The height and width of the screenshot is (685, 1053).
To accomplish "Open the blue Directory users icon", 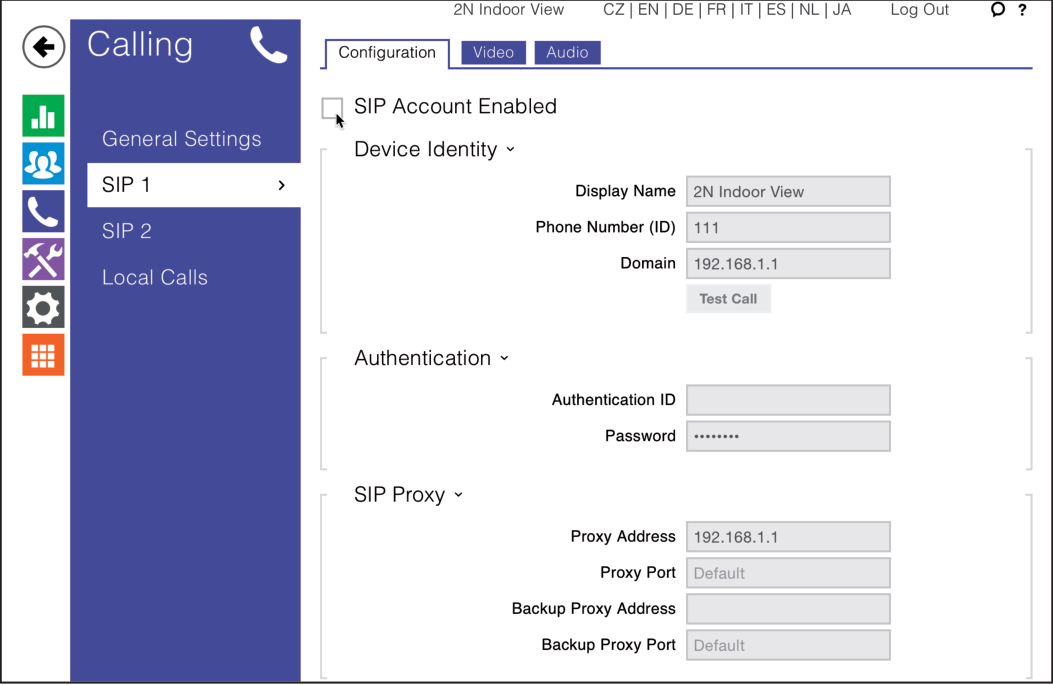I will point(43,164).
